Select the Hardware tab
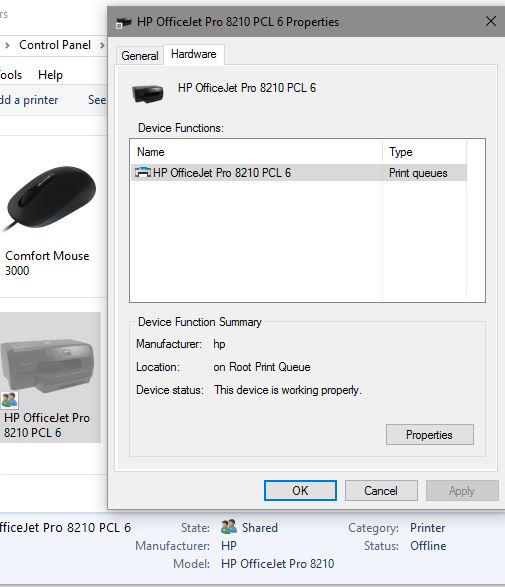 (194, 54)
